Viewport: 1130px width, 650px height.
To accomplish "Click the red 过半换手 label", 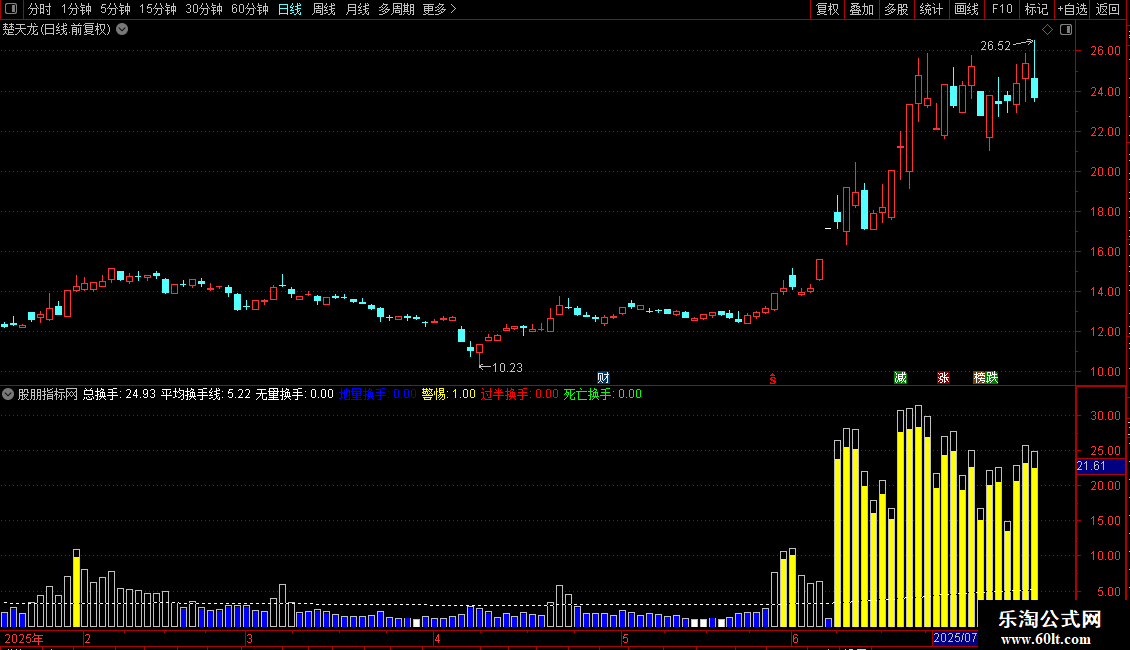I will point(520,394).
